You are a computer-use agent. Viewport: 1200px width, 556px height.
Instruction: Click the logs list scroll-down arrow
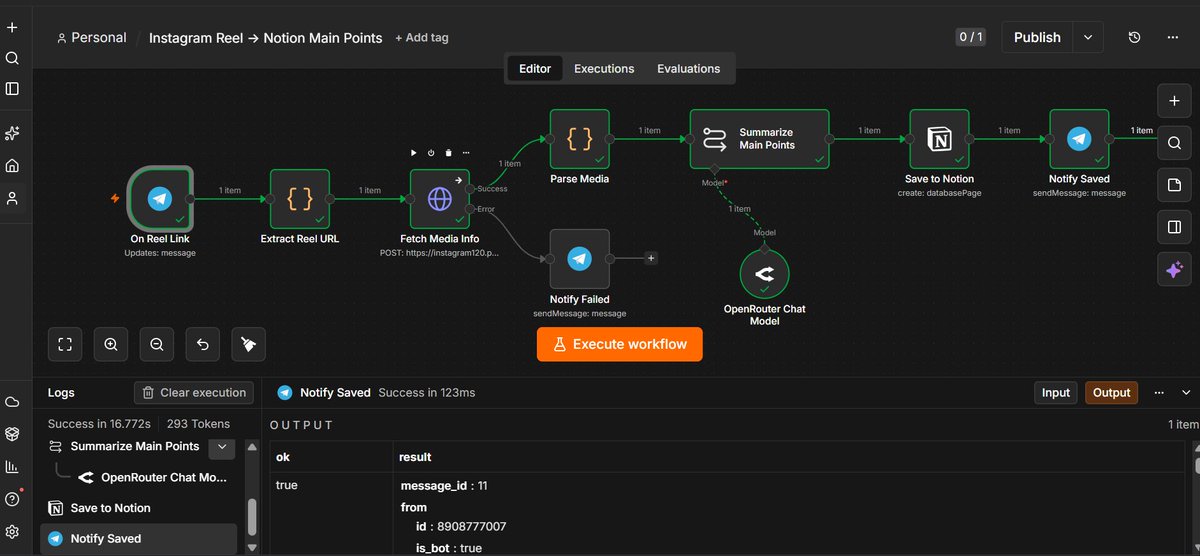tap(252, 548)
